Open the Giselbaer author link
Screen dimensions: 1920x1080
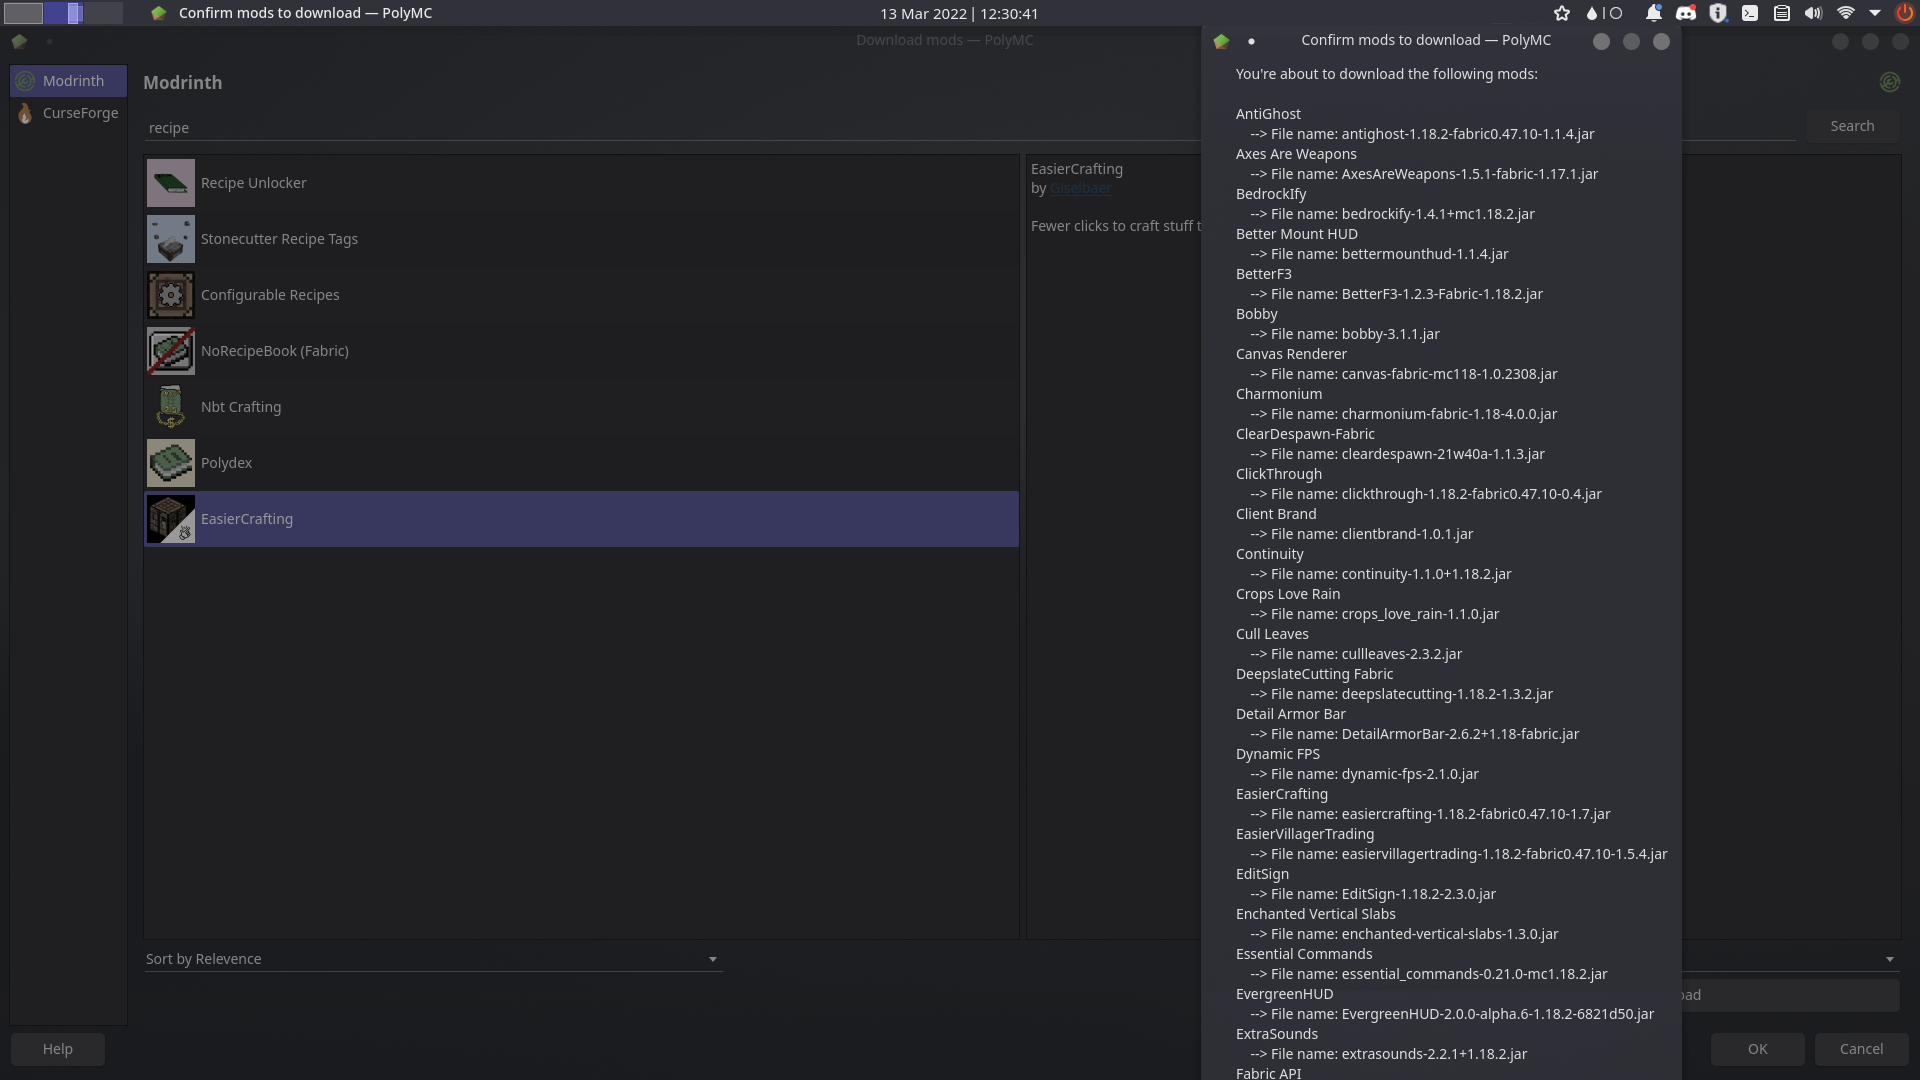click(x=1081, y=188)
